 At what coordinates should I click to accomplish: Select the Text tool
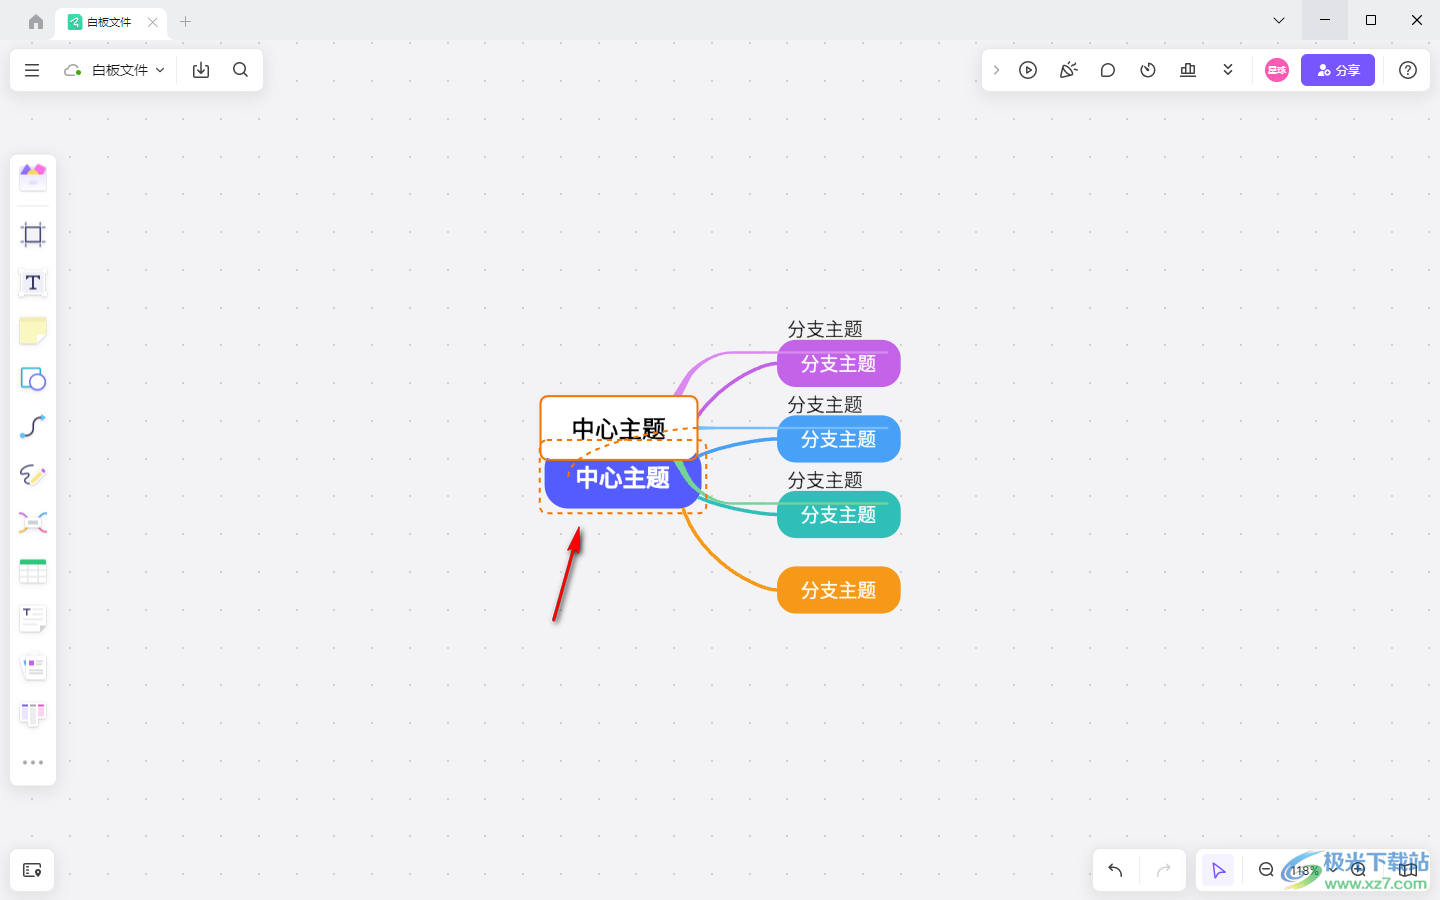coord(33,283)
